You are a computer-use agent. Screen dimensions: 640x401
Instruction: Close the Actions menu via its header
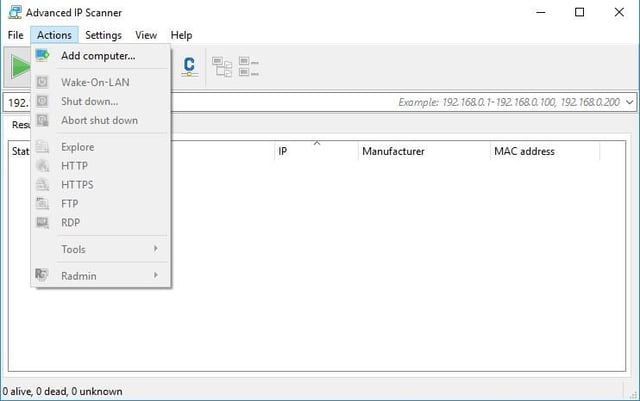point(54,35)
